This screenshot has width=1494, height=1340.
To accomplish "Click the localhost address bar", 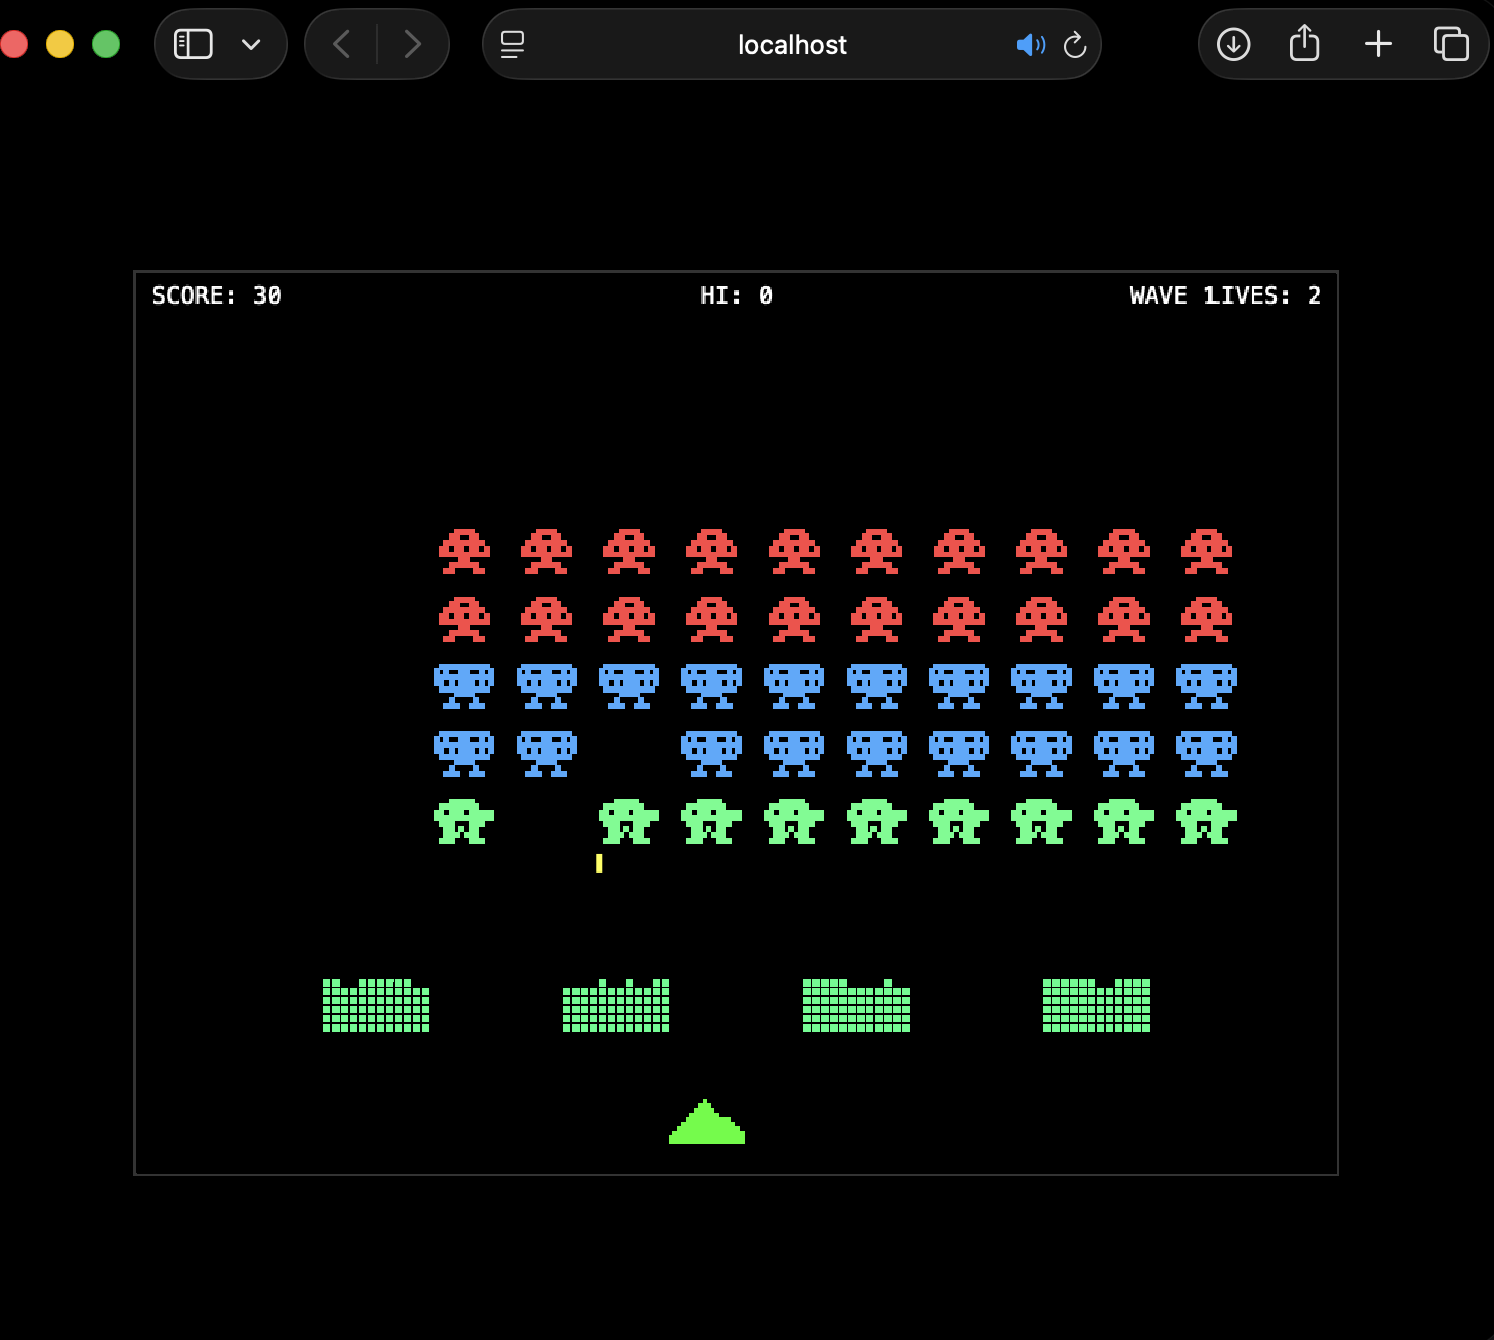I will [791, 44].
